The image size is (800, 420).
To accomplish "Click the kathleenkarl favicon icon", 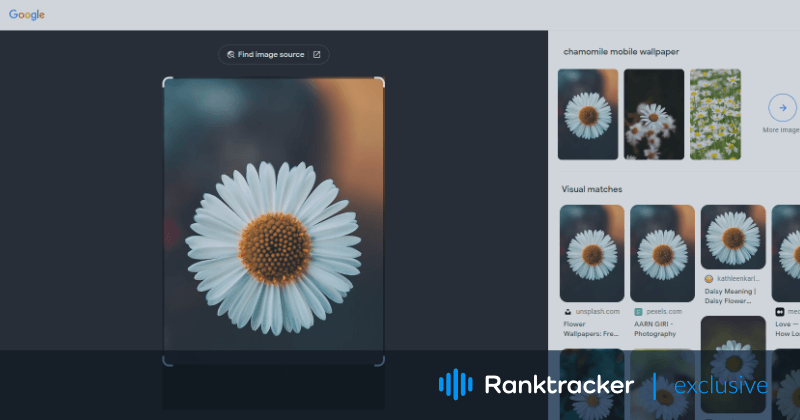I will point(709,279).
